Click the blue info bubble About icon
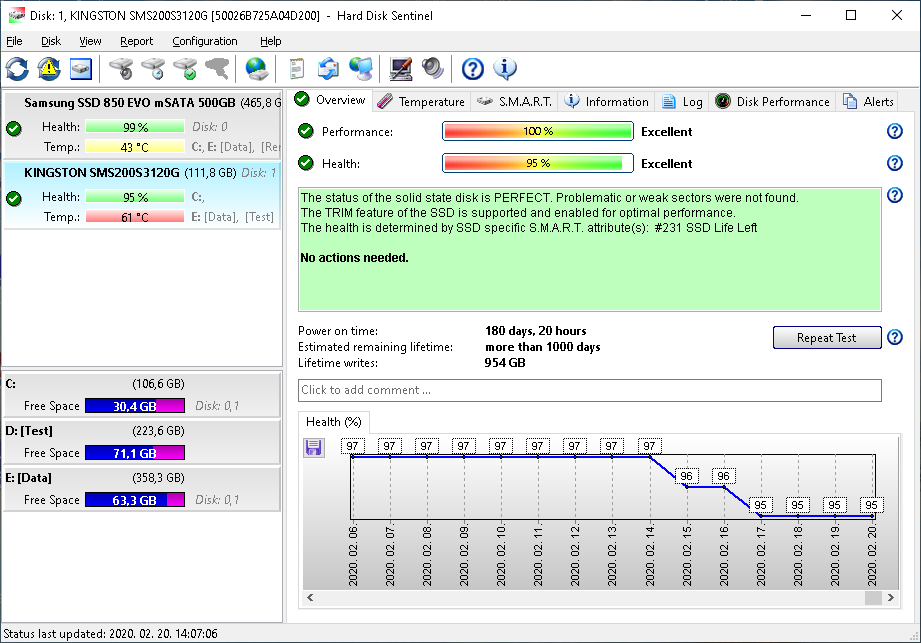921x643 pixels. pyautogui.click(x=505, y=69)
